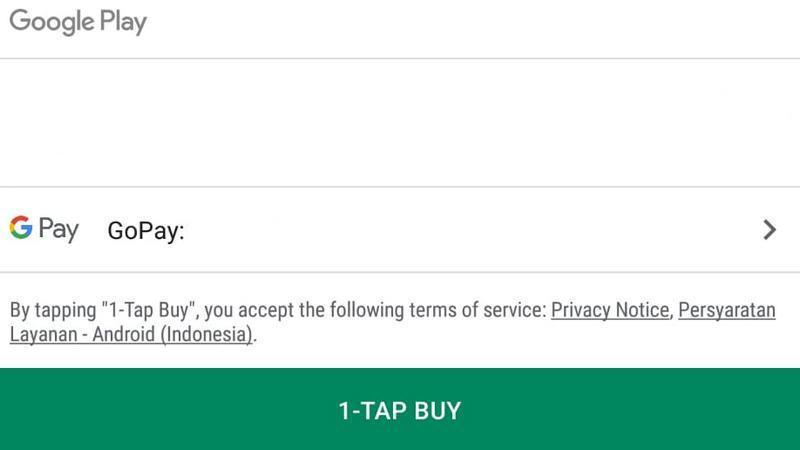This screenshot has width=800, height=450.
Task: Open the GoPay payment method row
Action: [400, 230]
